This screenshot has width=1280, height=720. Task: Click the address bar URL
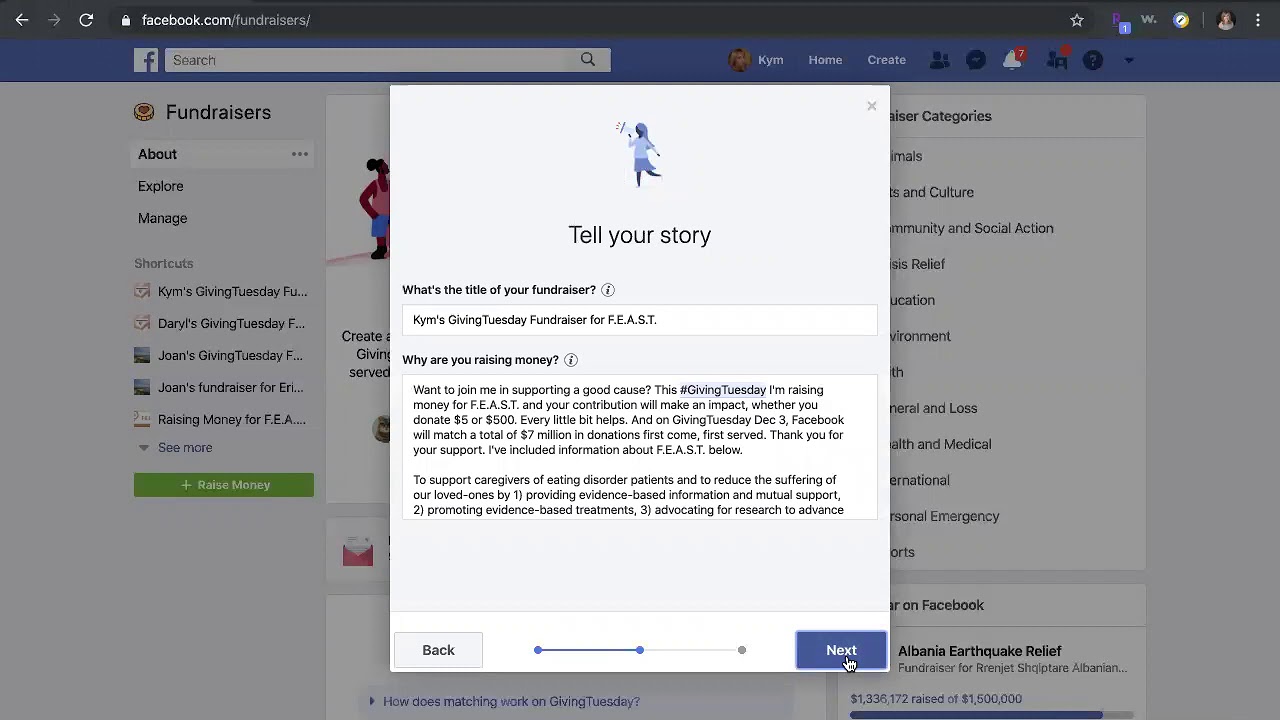pyautogui.click(x=226, y=20)
